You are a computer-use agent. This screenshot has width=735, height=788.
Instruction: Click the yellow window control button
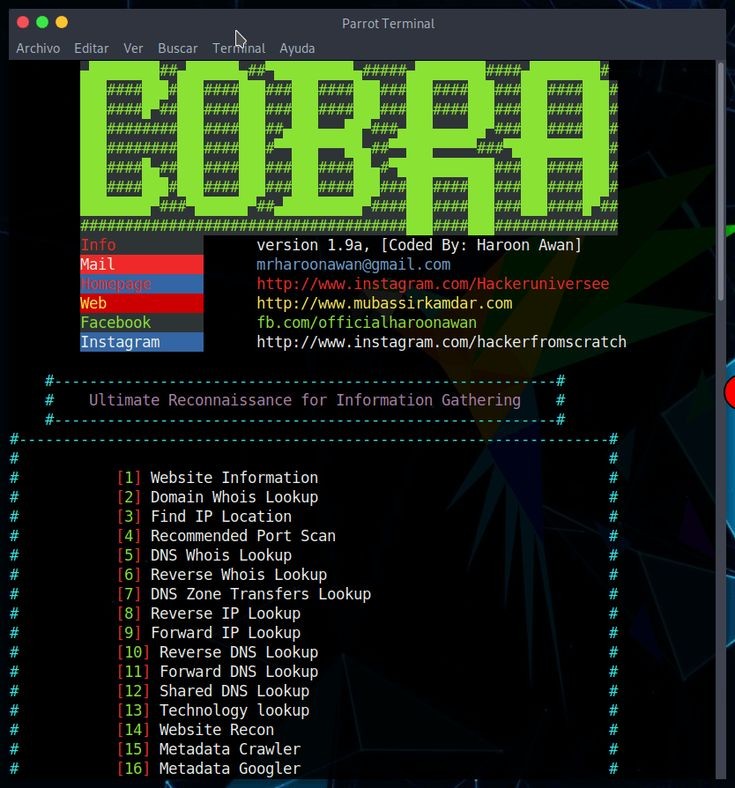point(62,22)
